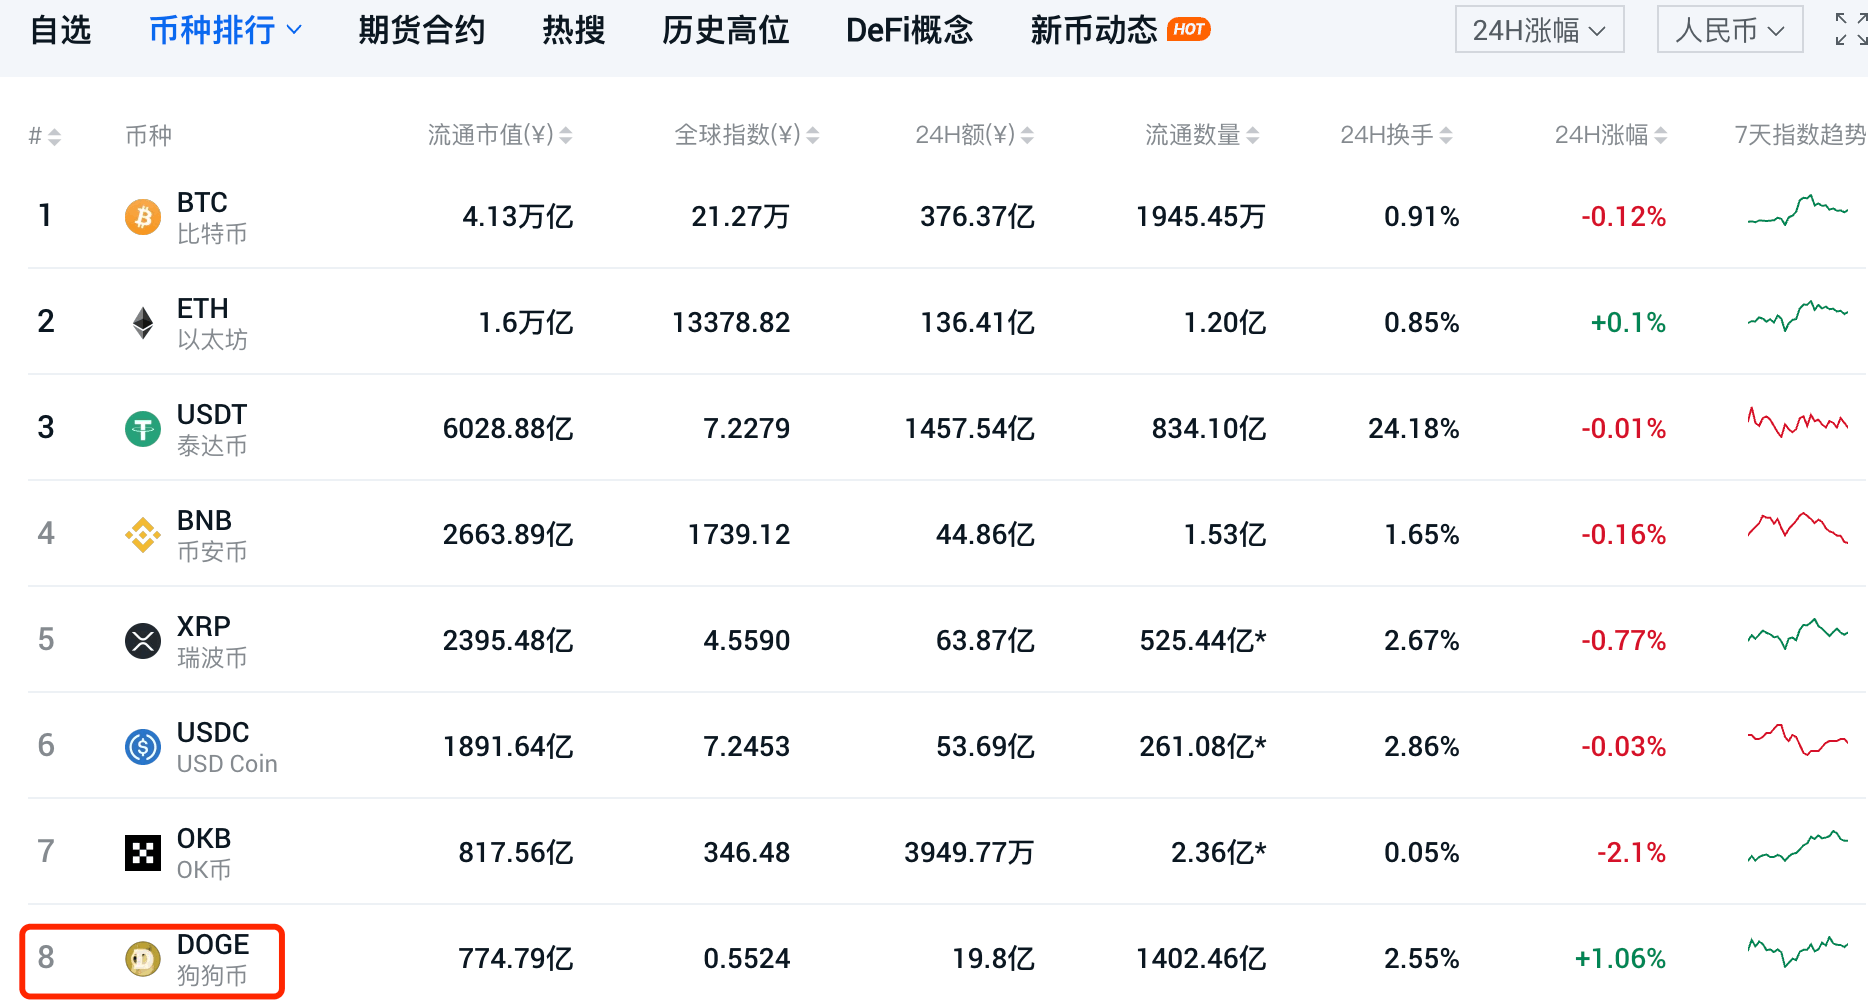This screenshot has width=1868, height=1008.
Task: Open the 新币动态 HOT link
Action: tap(1119, 30)
